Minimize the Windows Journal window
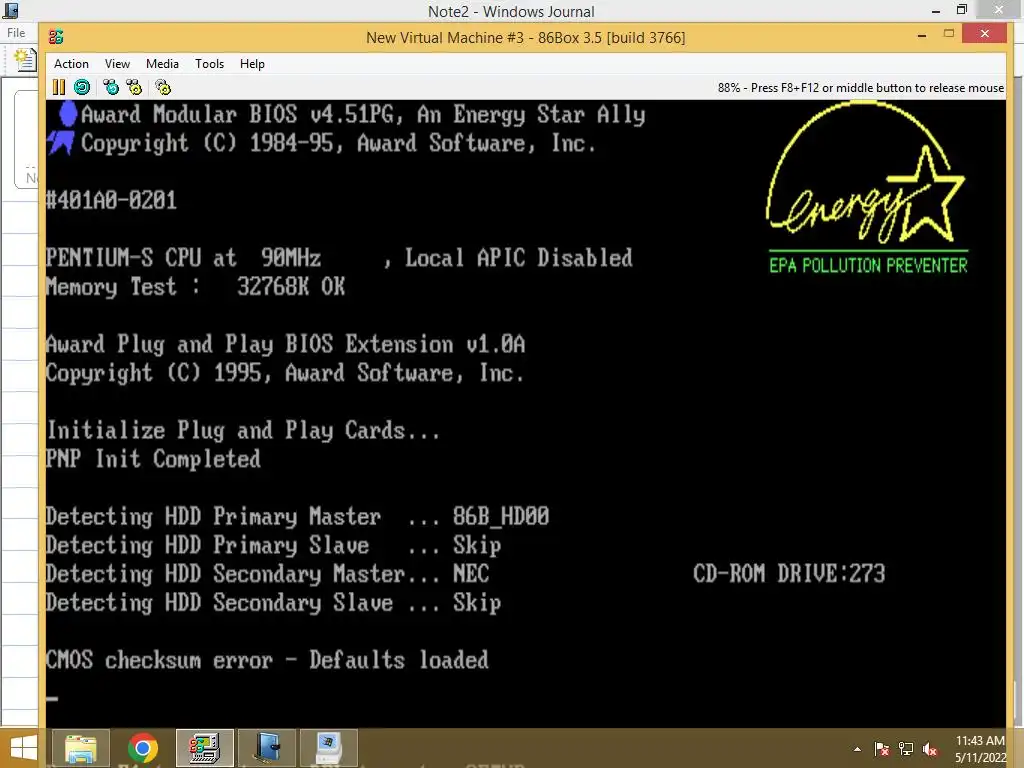Viewport: 1024px width, 768px height. click(936, 10)
